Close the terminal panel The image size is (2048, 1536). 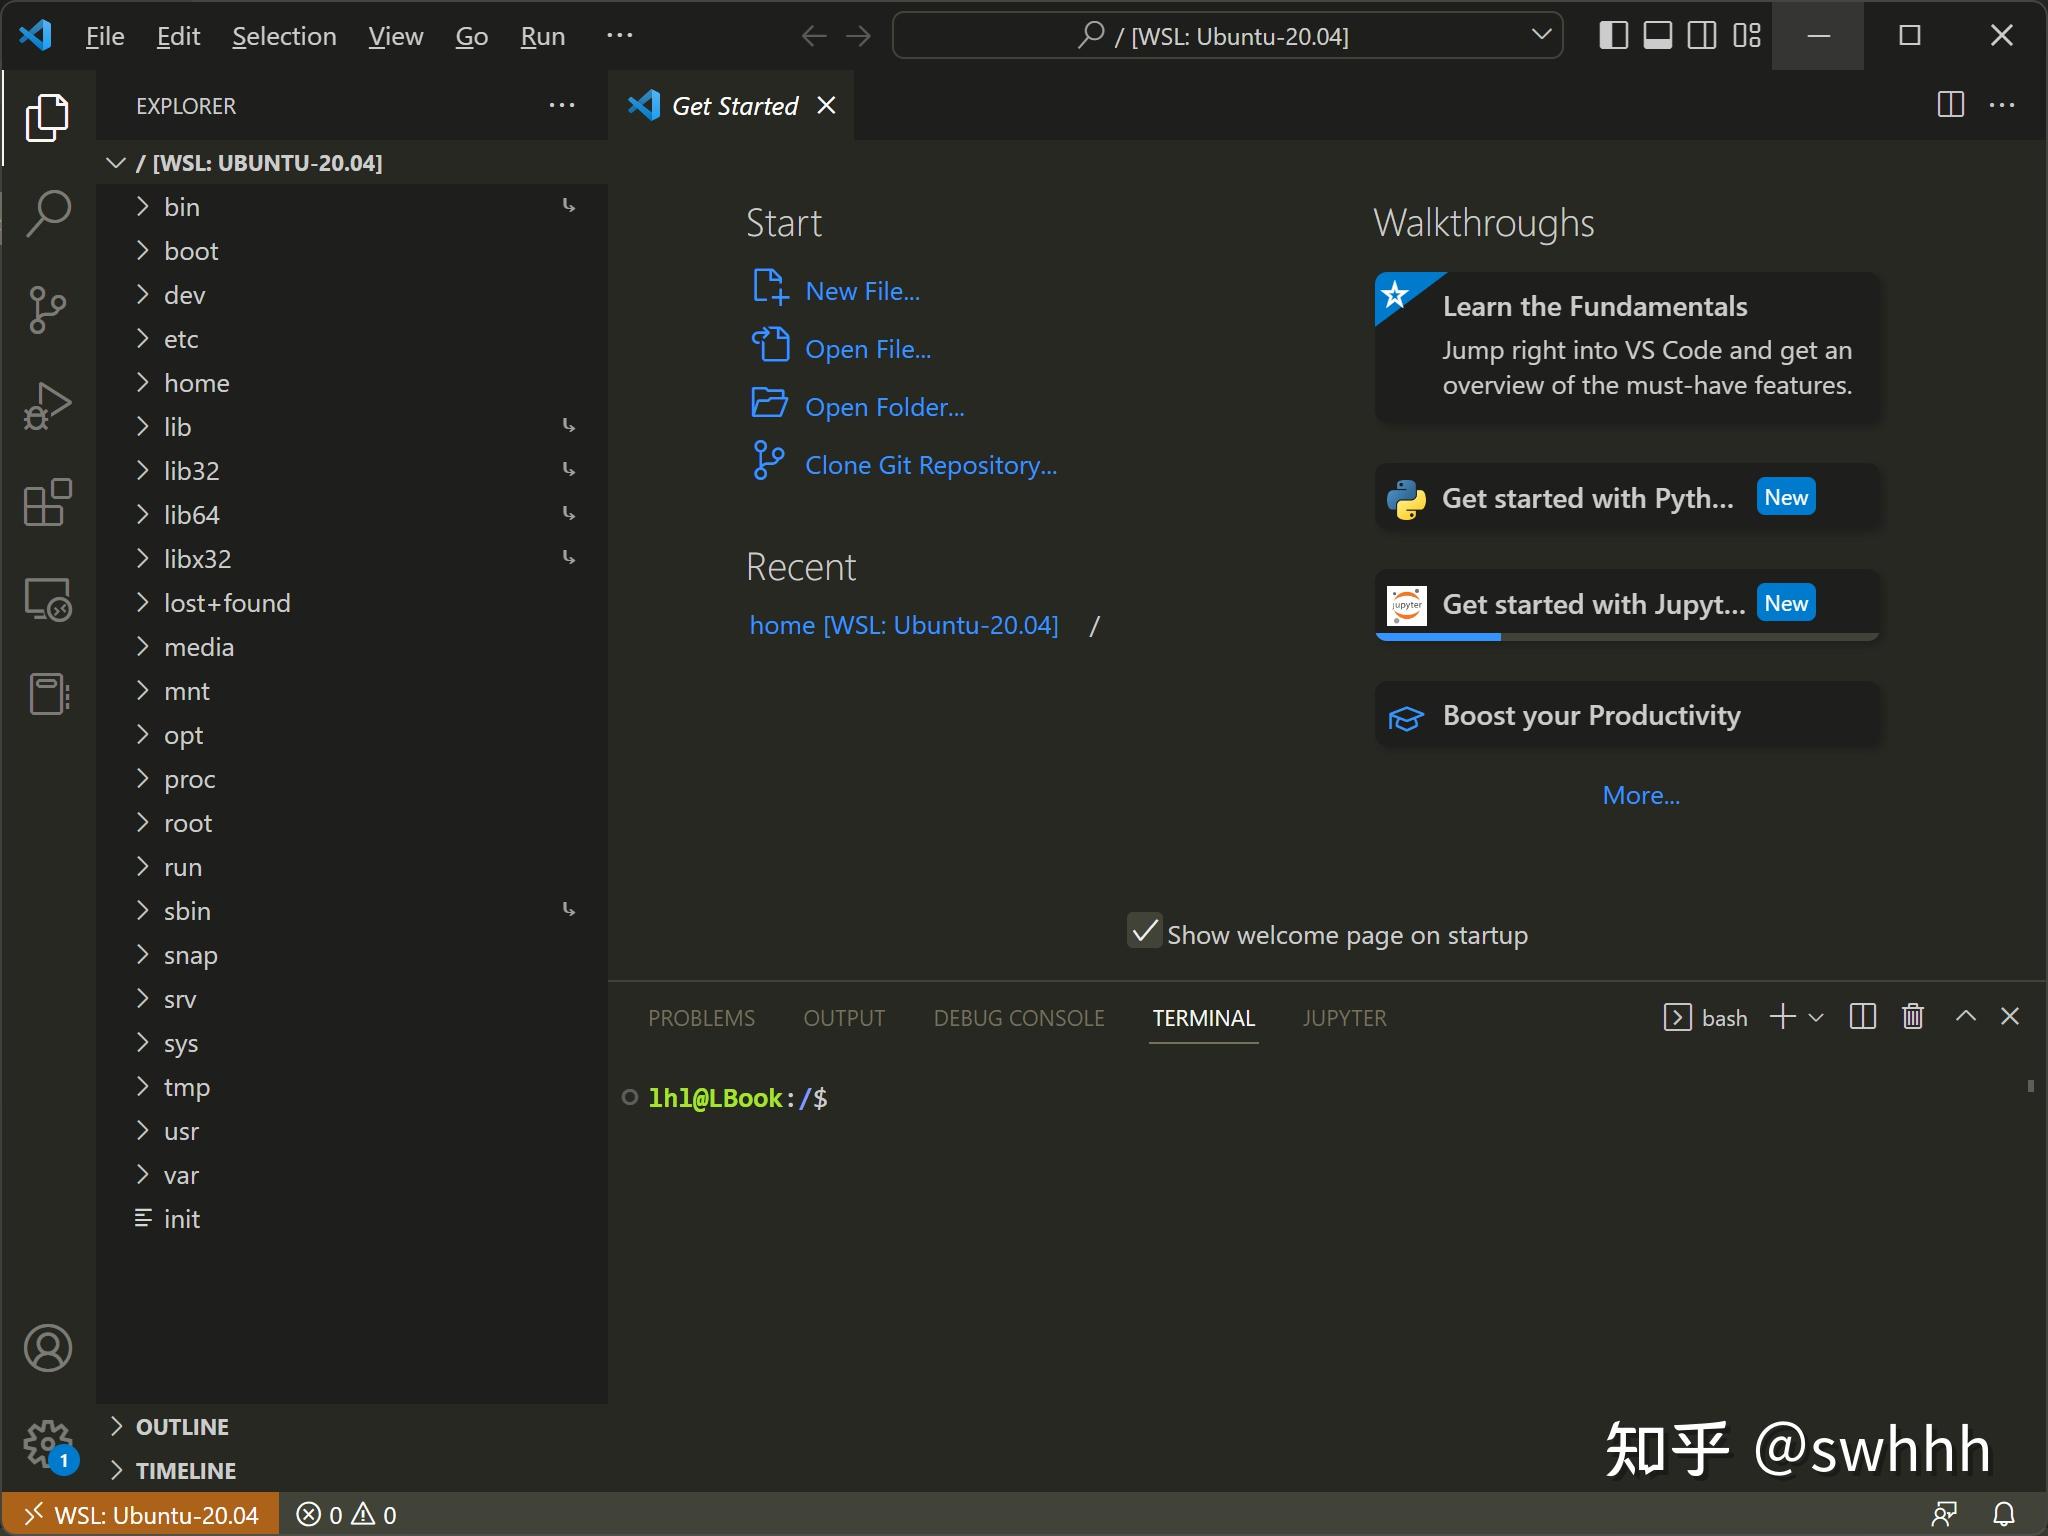pyautogui.click(x=2010, y=1017)
